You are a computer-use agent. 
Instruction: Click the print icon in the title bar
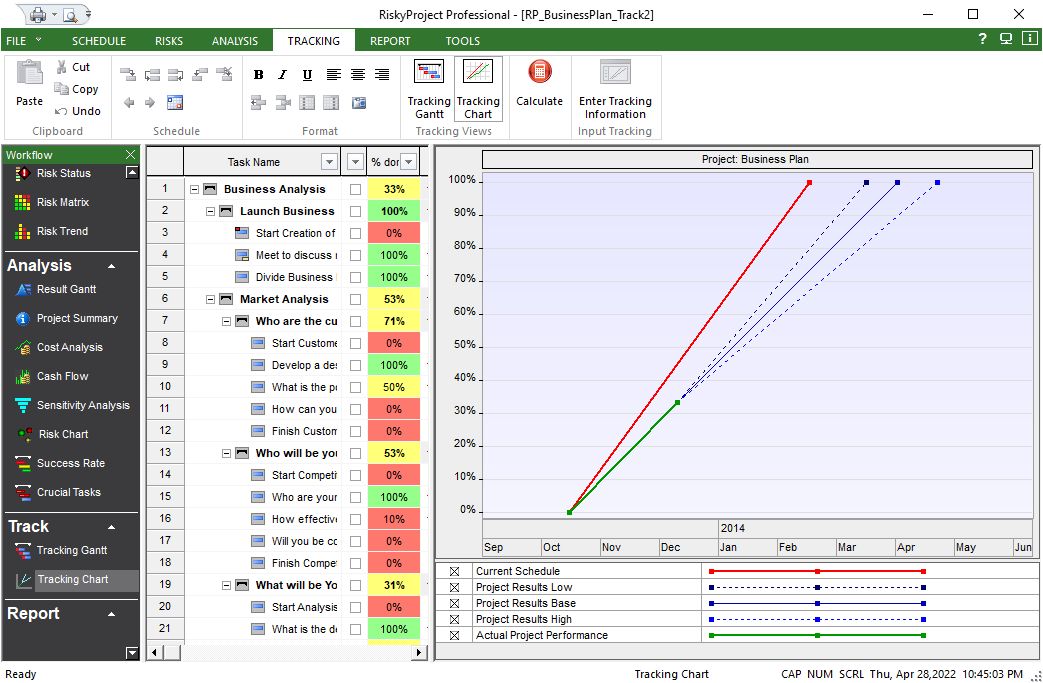[38, 14]
